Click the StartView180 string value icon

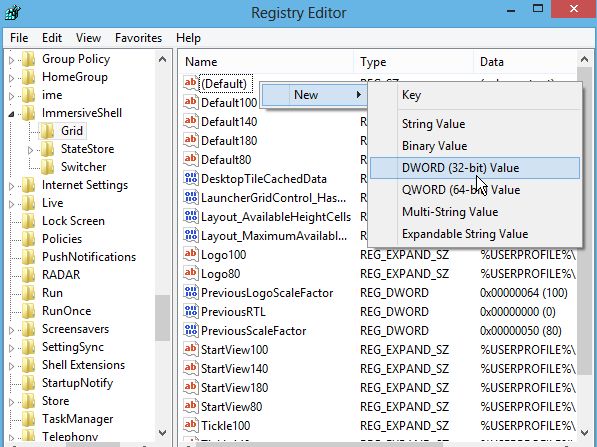click(190, 387)
